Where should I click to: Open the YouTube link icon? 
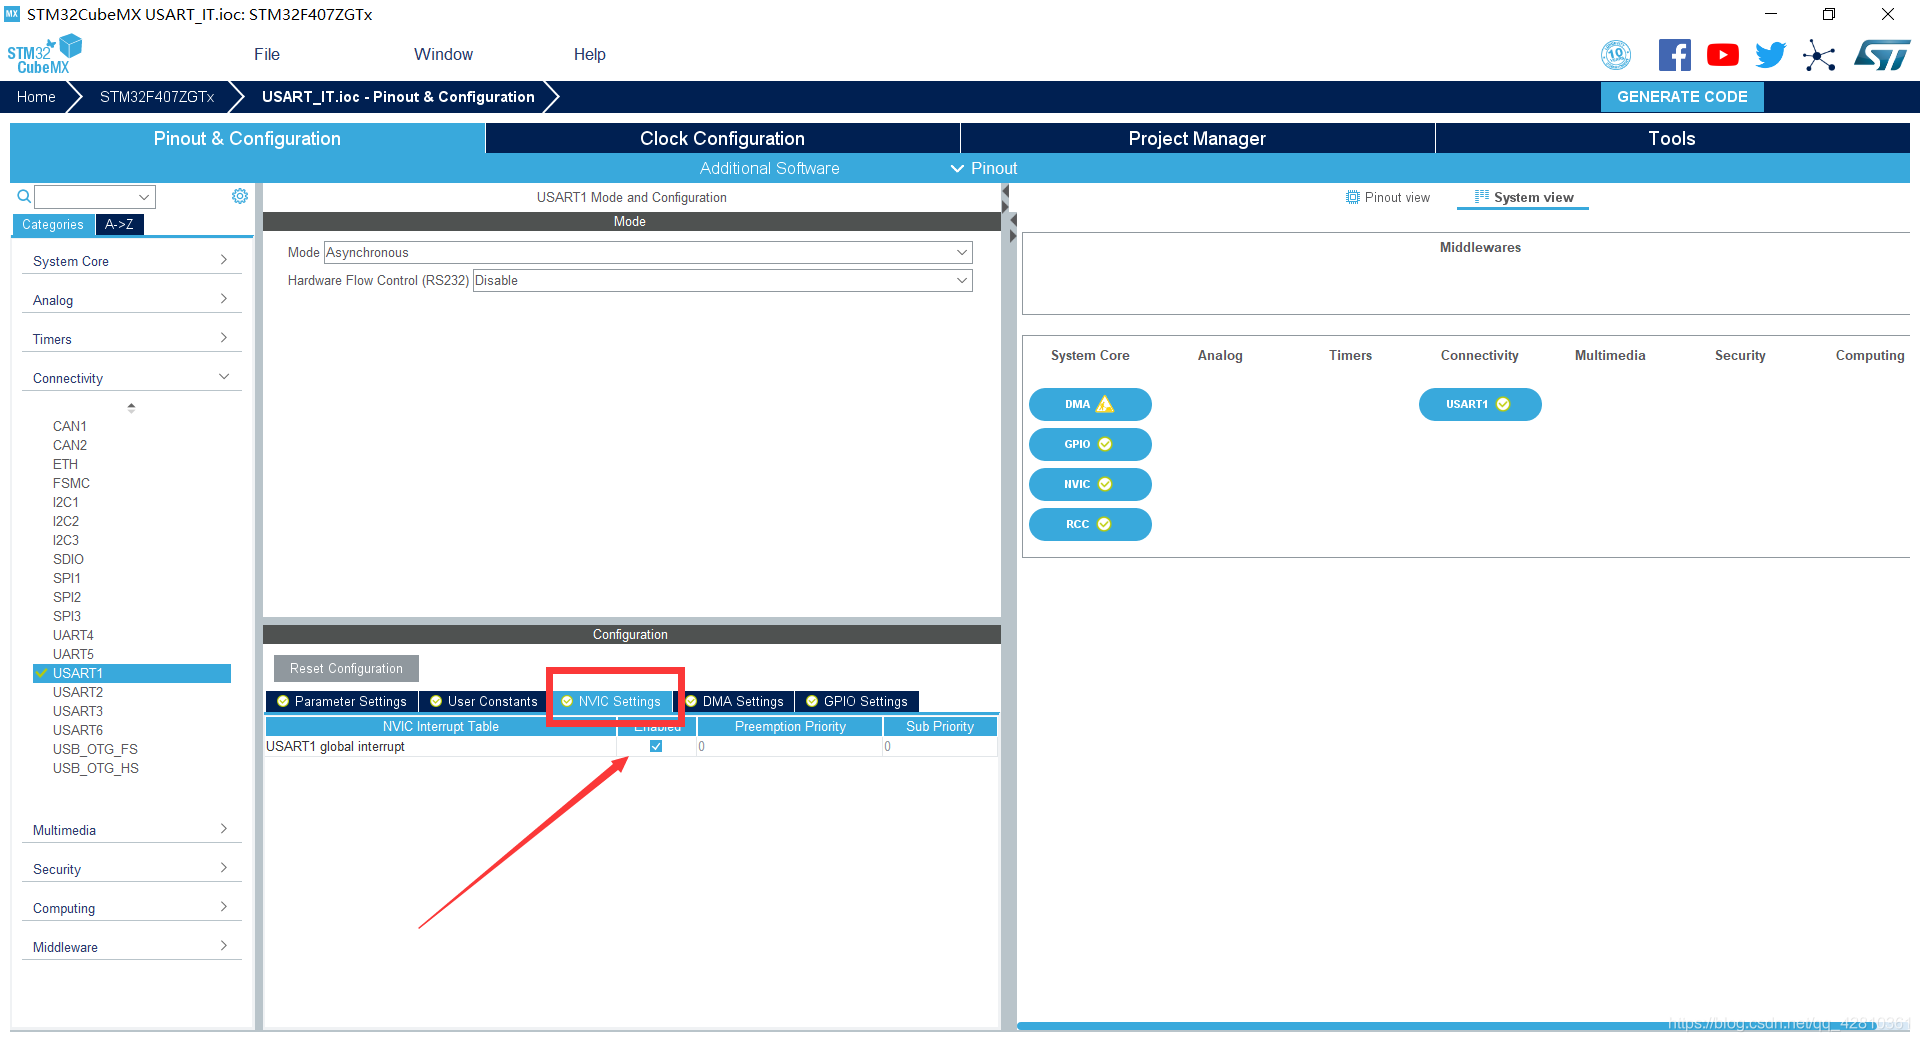1722,55
